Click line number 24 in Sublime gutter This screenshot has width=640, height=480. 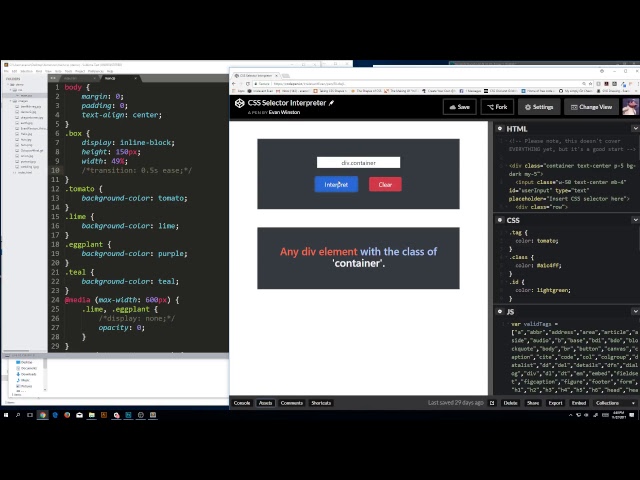(x=55, y=300)
